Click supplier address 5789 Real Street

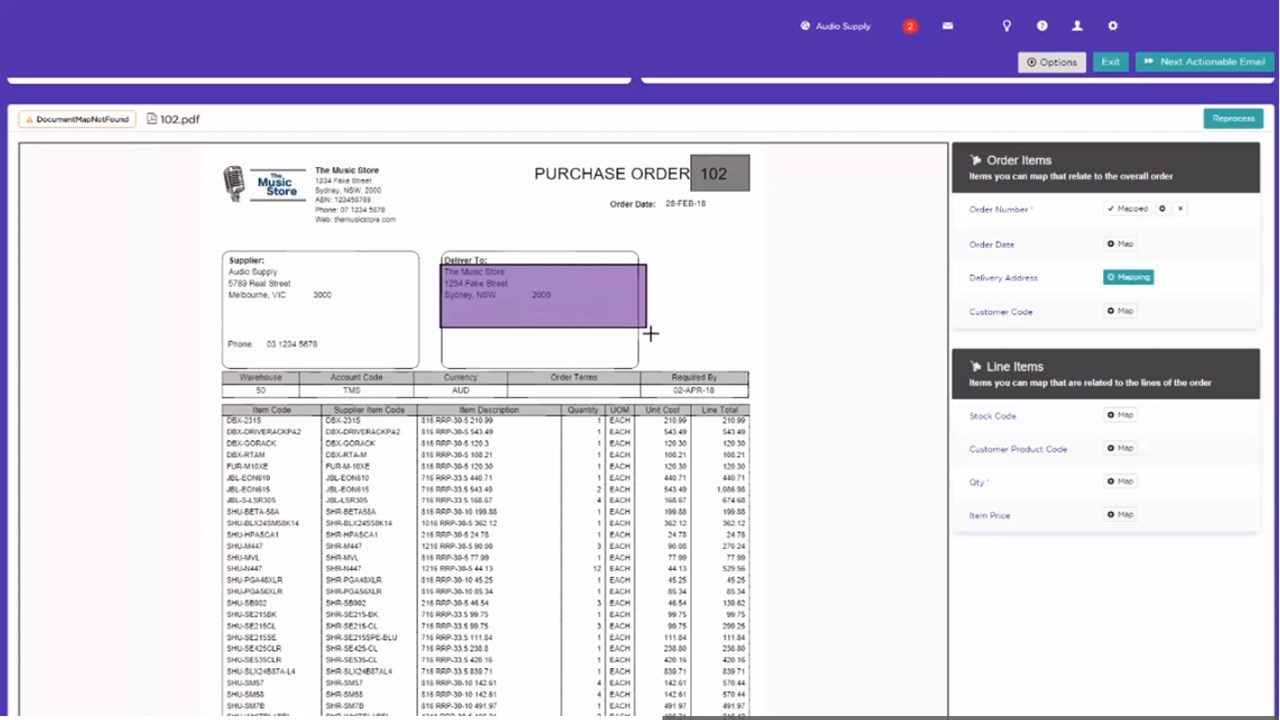pos(260,284)
